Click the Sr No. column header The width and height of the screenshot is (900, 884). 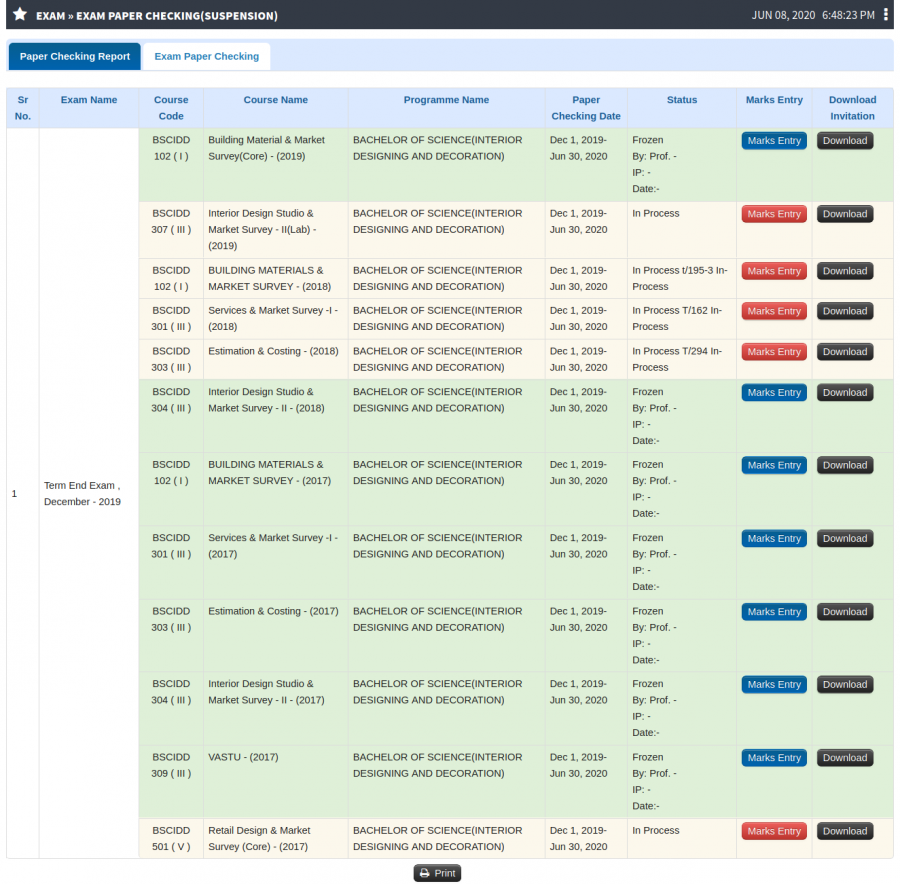(x=22, y=108)
